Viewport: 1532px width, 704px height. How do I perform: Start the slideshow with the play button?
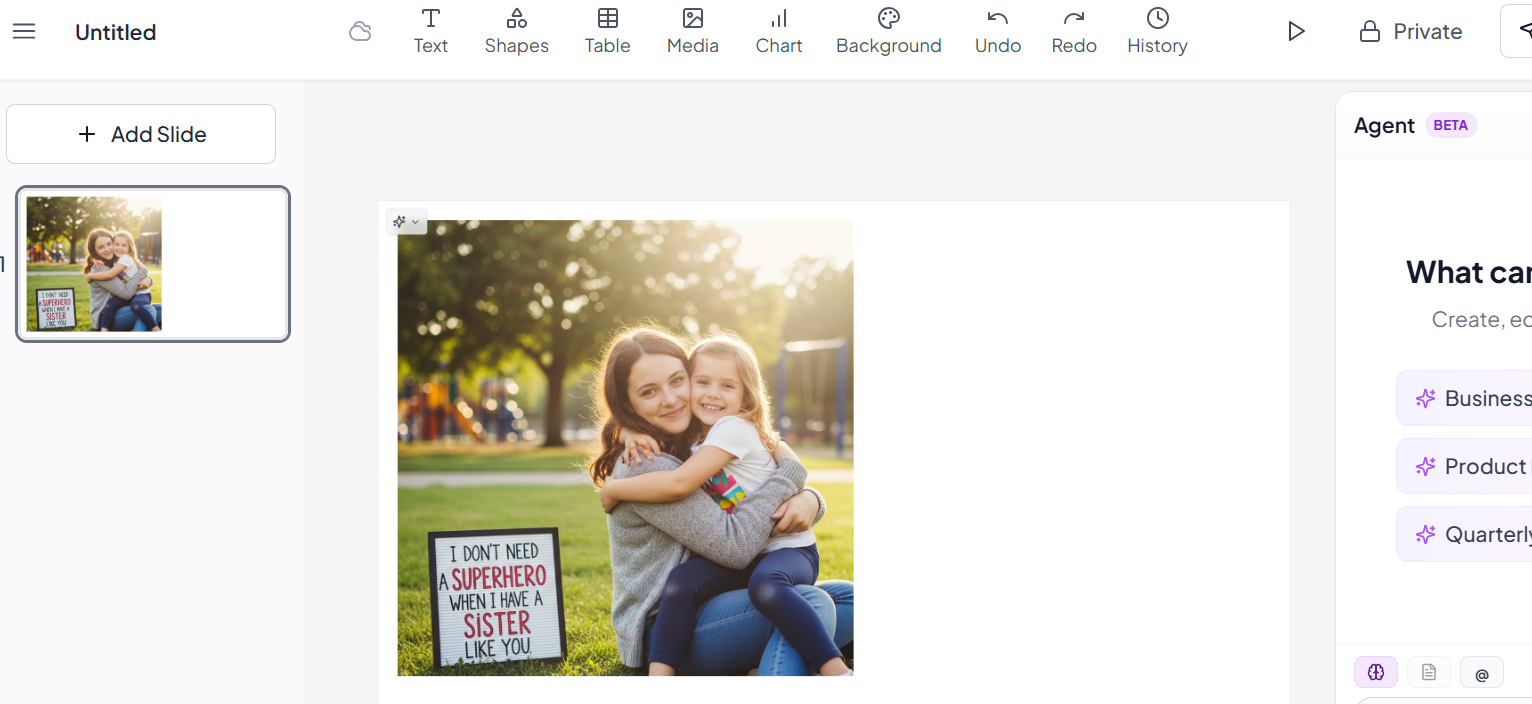pos(1296,32)
